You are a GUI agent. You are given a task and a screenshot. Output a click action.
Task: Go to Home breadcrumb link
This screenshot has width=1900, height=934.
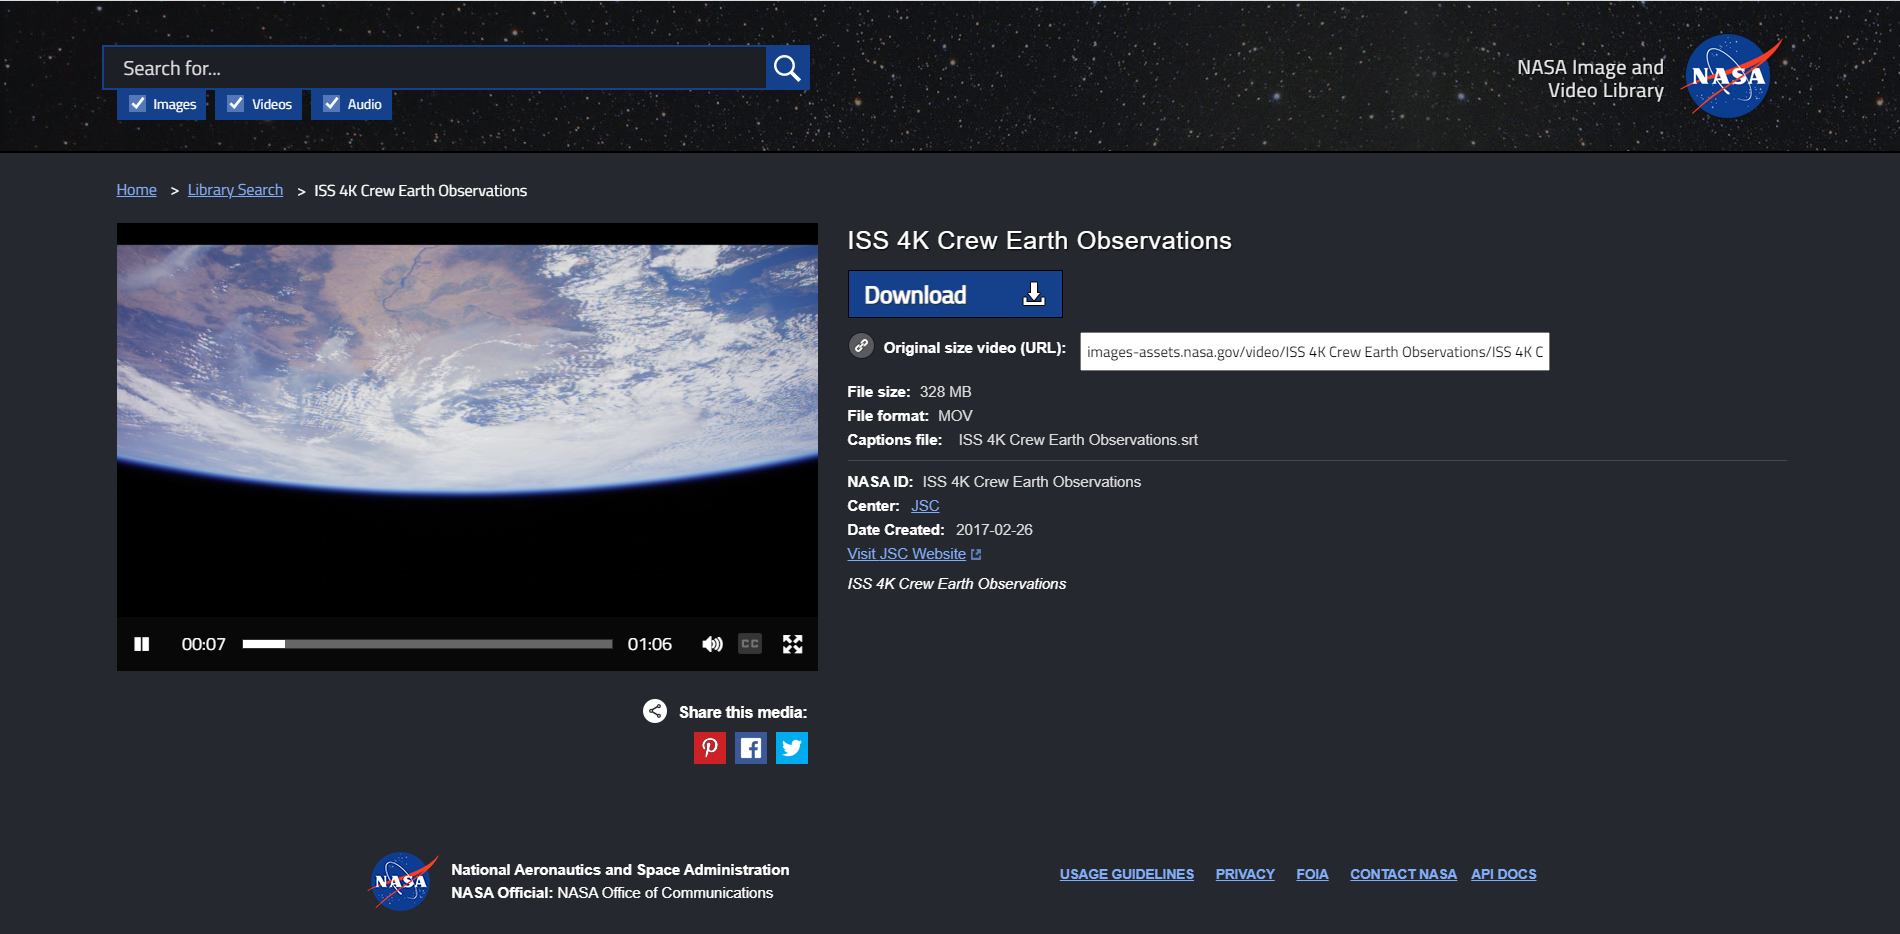[x=136, y=190]
